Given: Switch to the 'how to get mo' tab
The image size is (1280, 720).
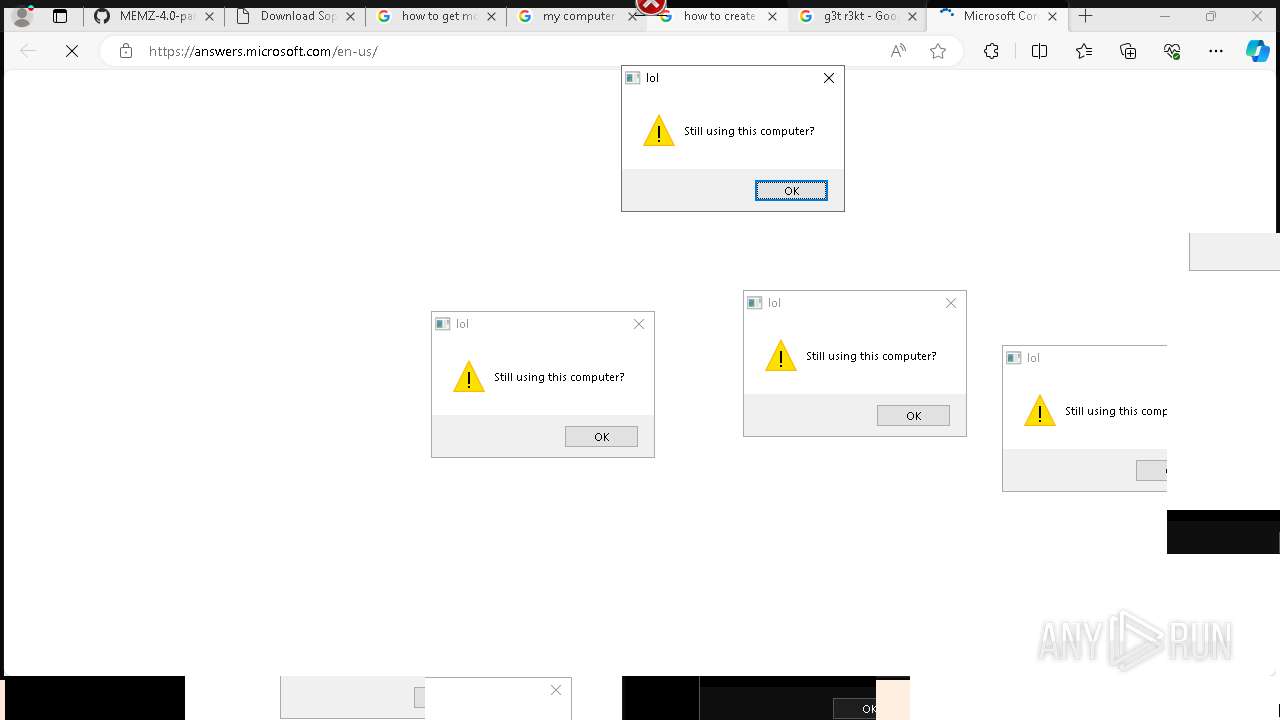Looking at the screenshot, I should click(436, 16).
